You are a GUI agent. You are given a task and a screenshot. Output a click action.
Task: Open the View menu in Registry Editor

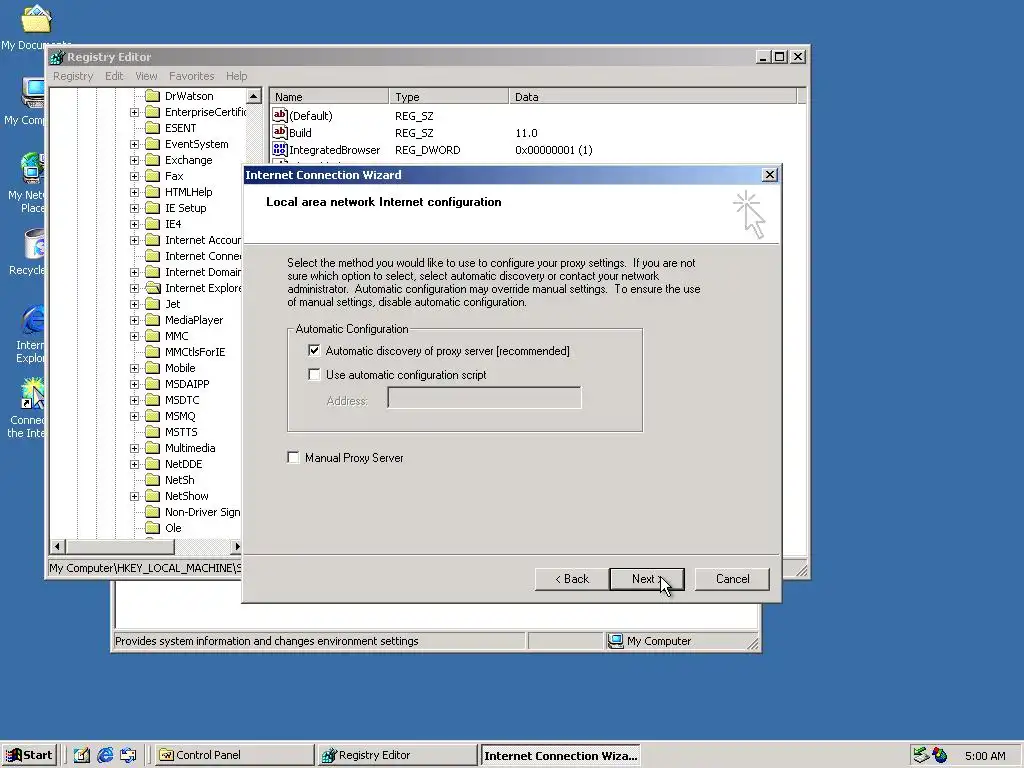click(x=146, y=76)
